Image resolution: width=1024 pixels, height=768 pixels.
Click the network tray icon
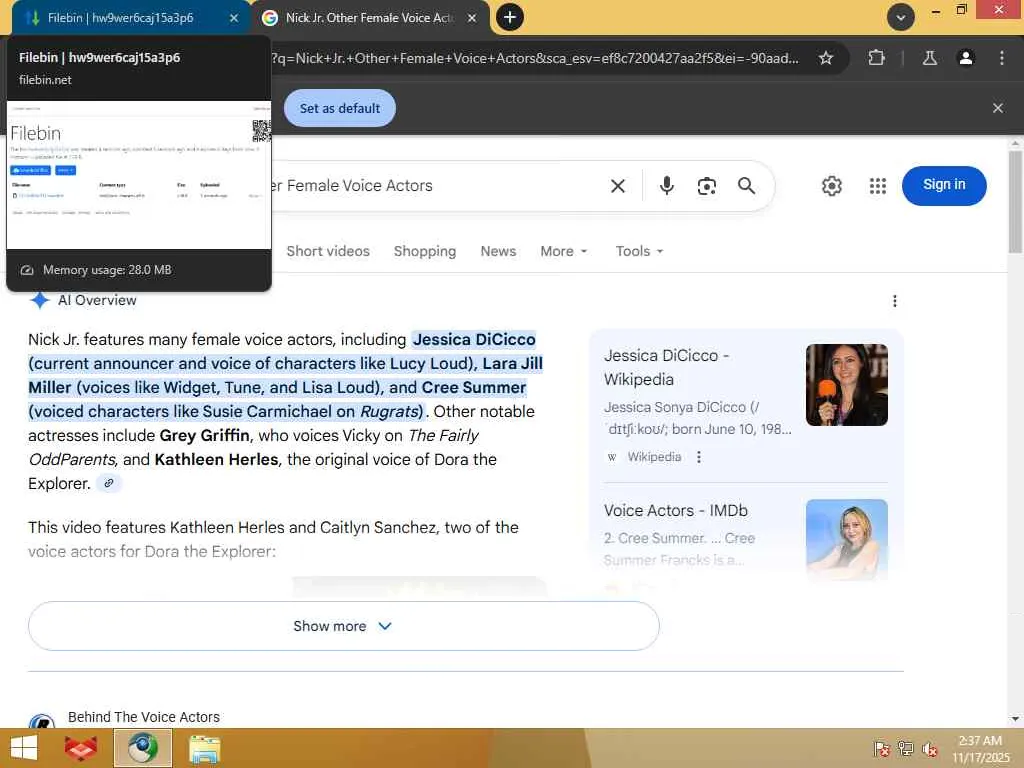point(905,749)
